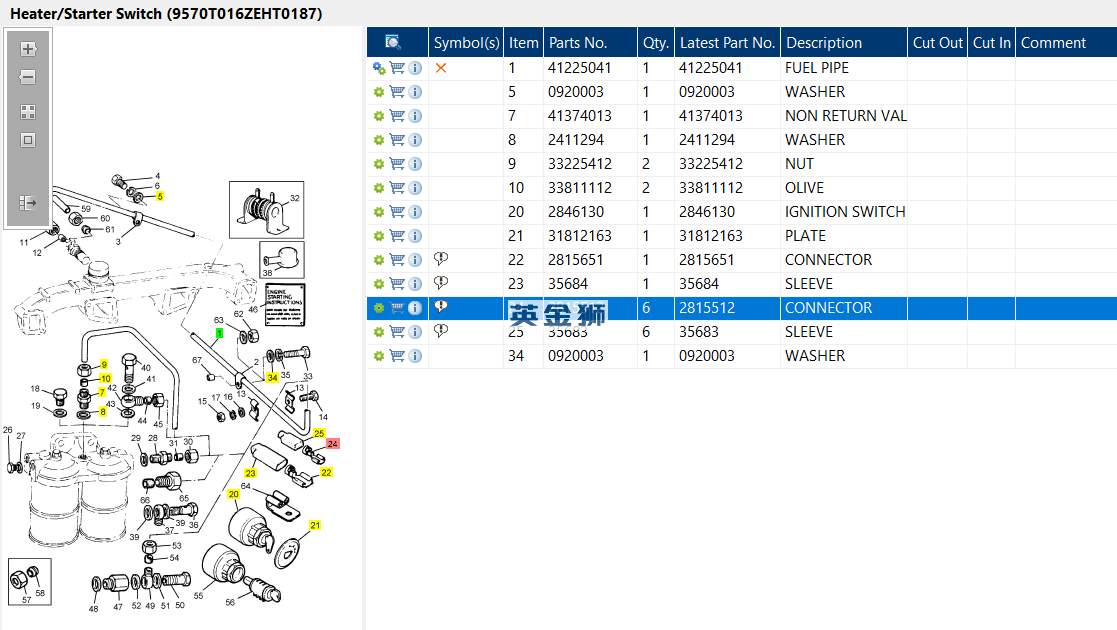Viewport: 1117px width, 630px height.
Task: Select callout 25 in the diagram
Action: (319, 433)
